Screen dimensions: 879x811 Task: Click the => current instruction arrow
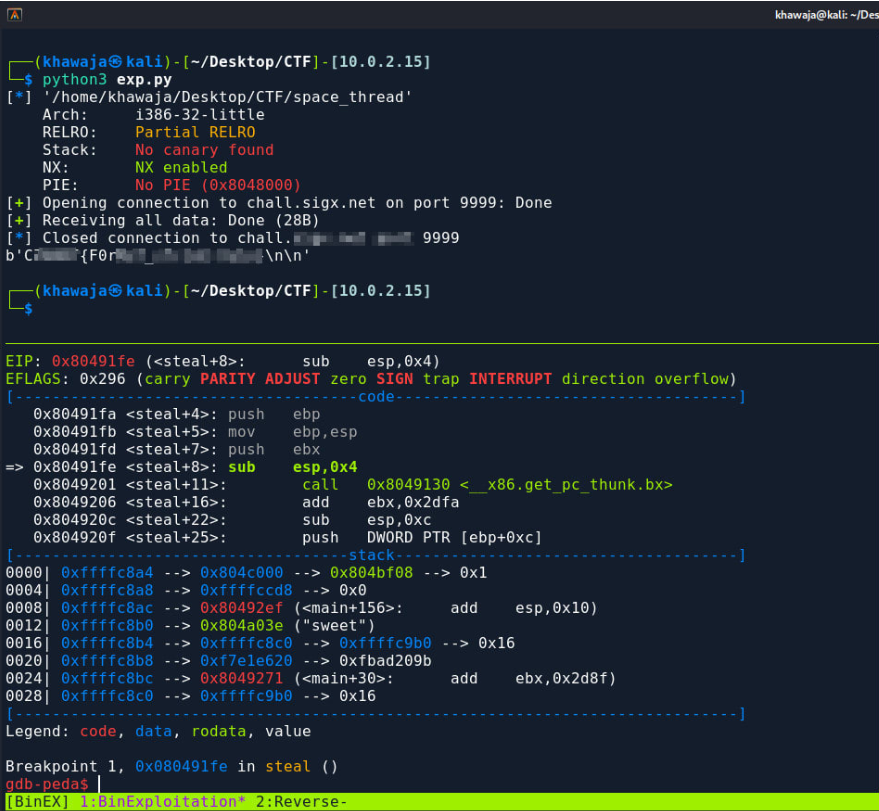(15, 467)
